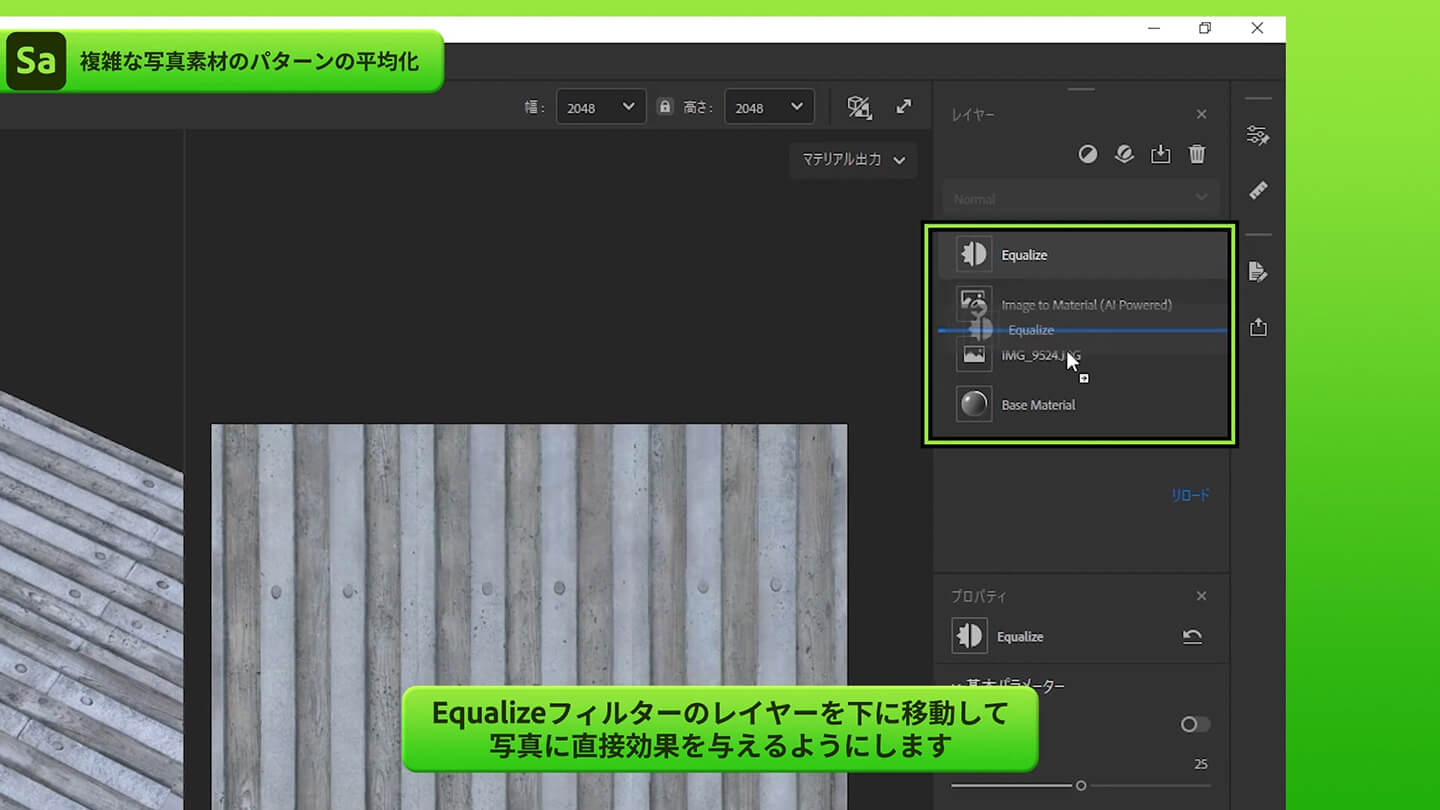The image size is (1440, 810).
Task: Open the settings sliders icon in right sidebar
Action: coord(1258,136)
